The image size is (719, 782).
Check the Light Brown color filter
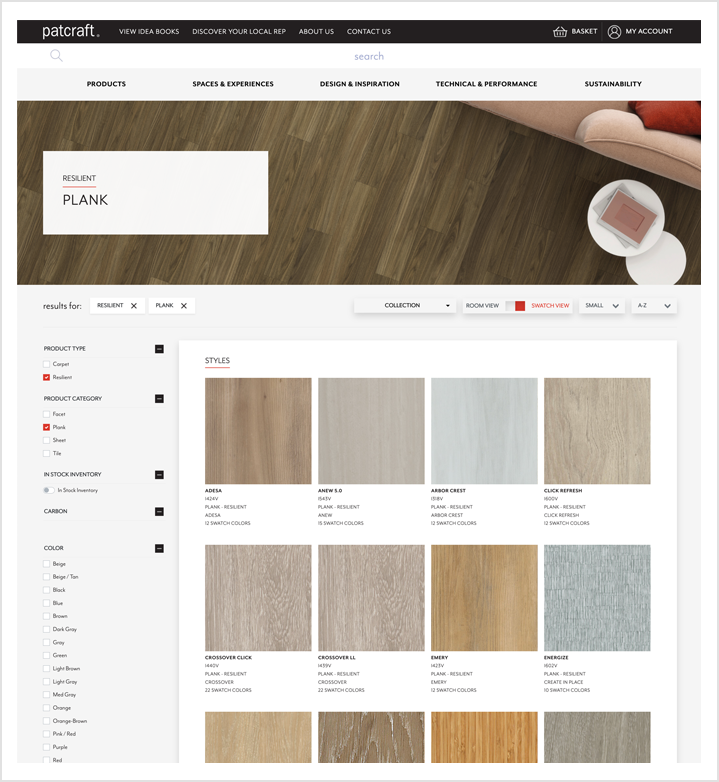pyautogui.click(x=46, y=669)
